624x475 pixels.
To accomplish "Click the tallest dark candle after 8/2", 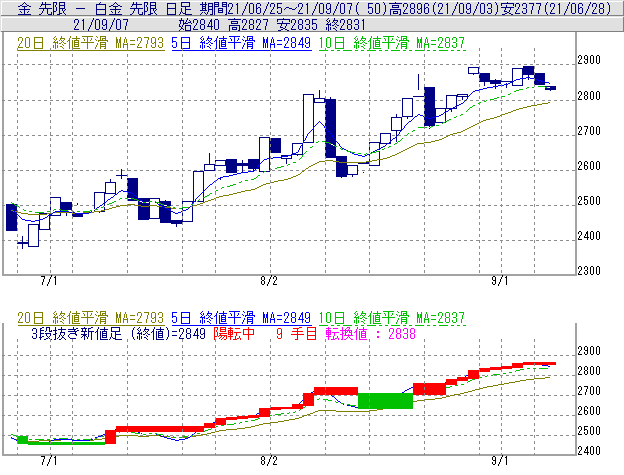I will pos(330,128).
